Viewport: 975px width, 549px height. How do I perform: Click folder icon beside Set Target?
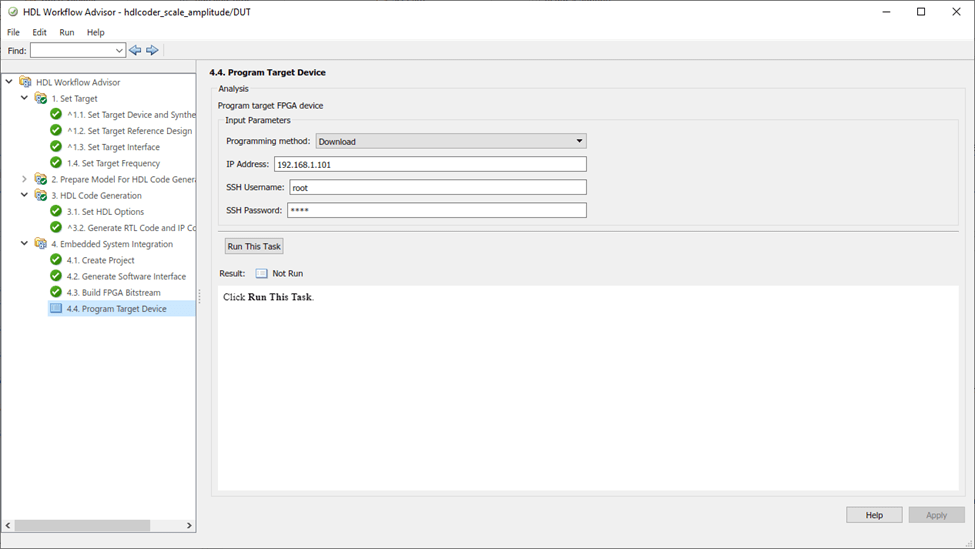coord(41,99)
